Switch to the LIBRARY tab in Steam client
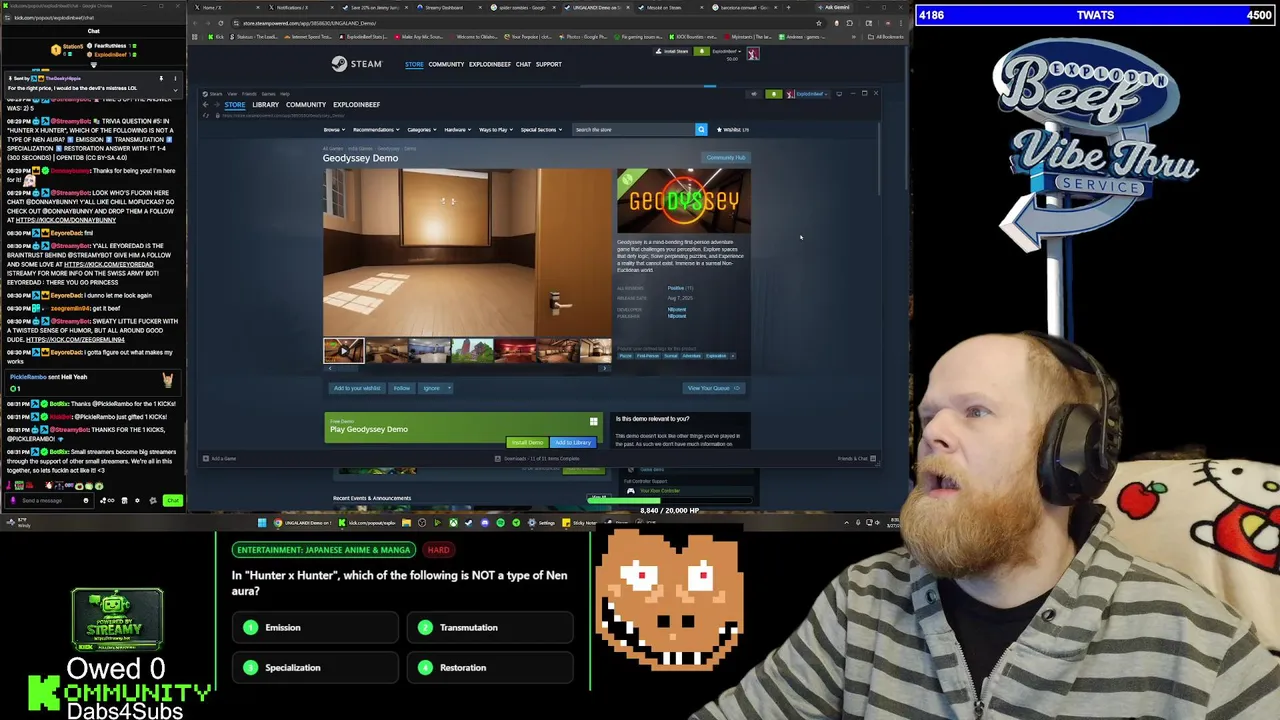1280x720 pixels. coord(265,105)
